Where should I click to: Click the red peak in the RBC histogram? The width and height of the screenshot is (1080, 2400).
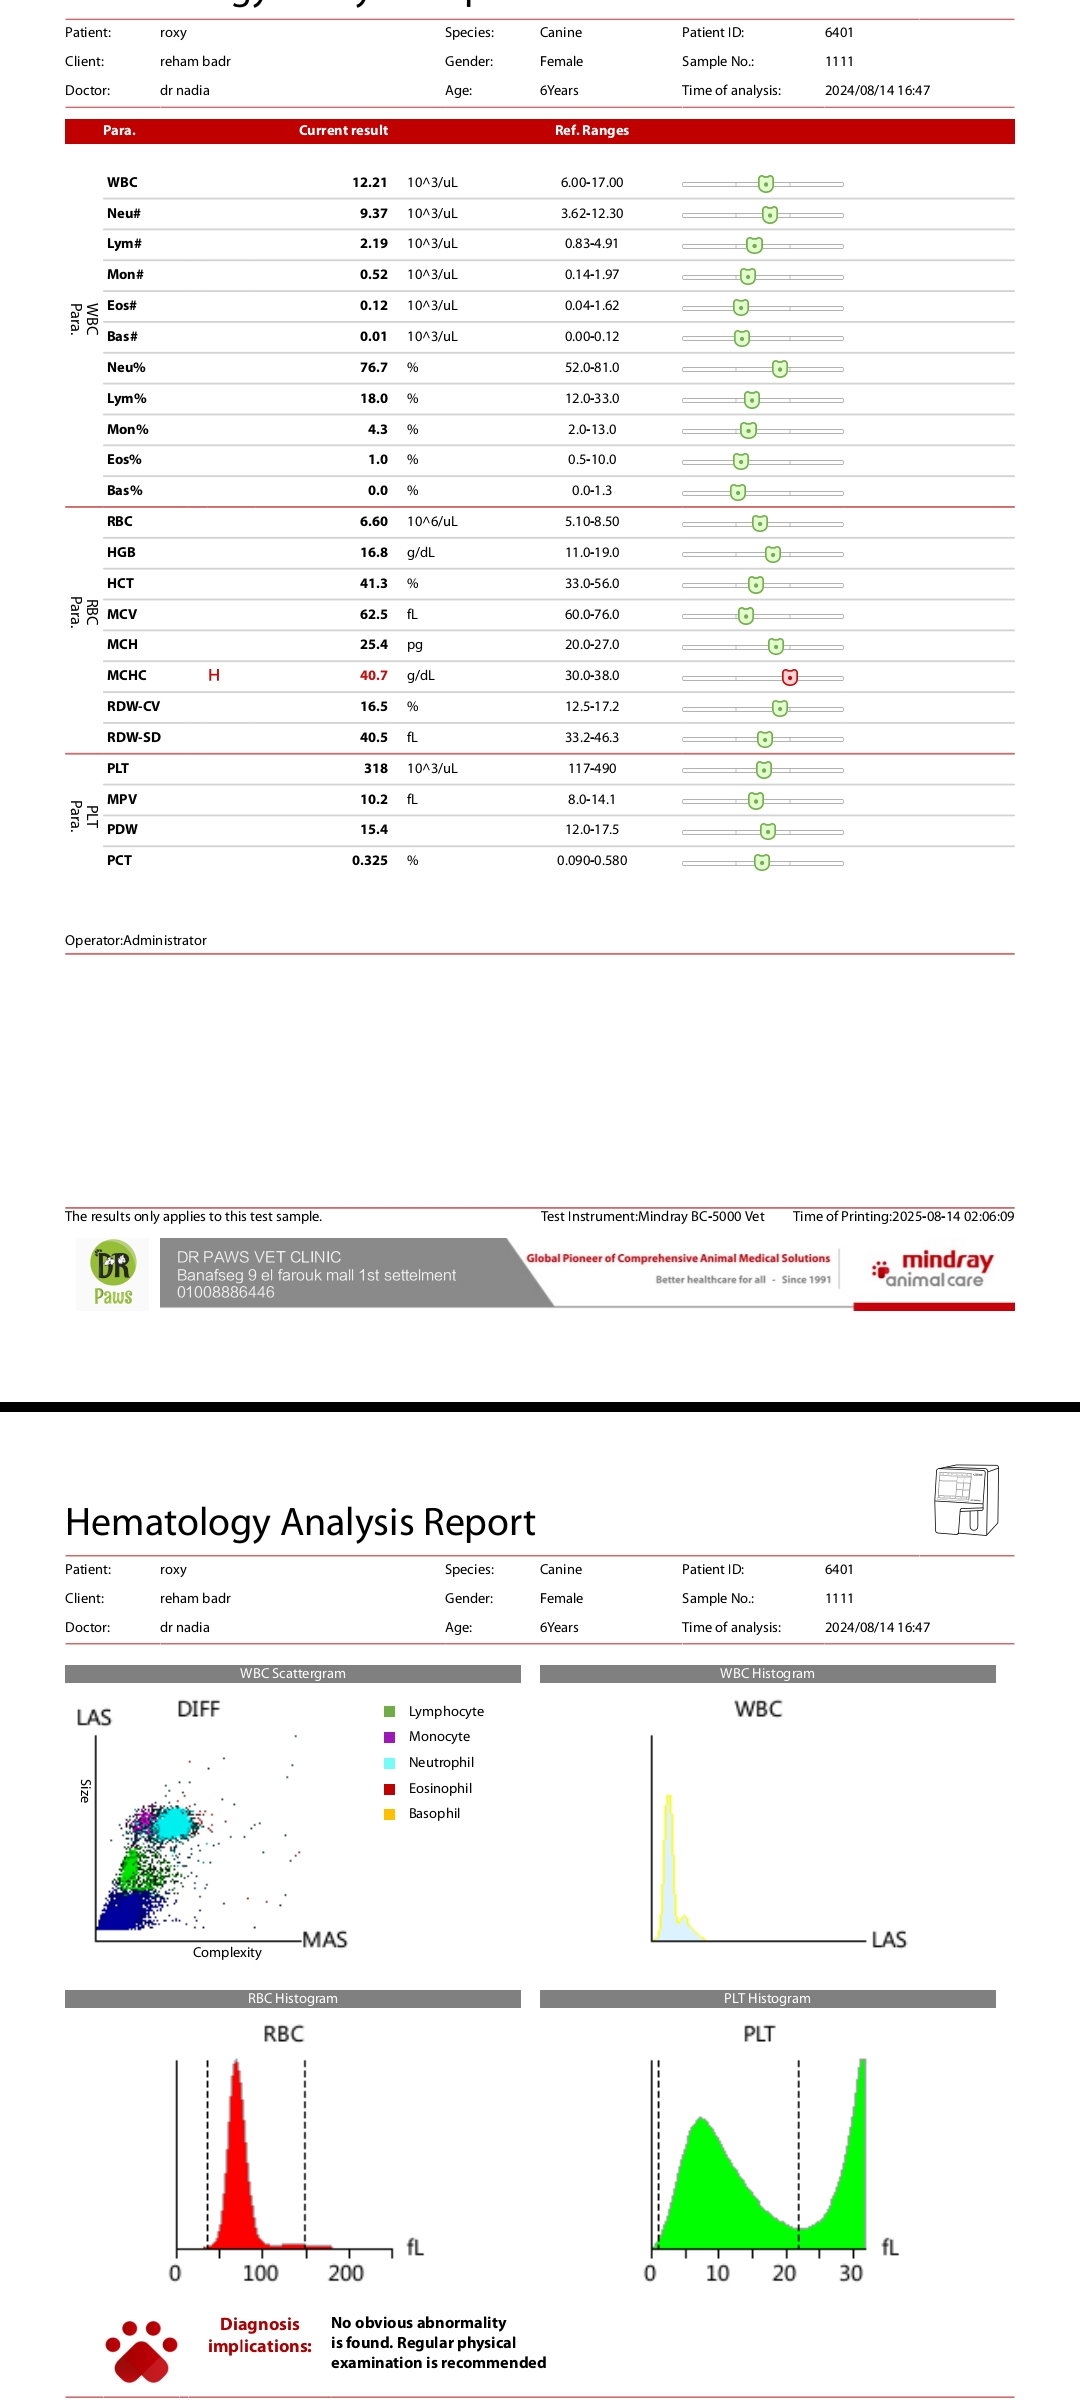[x=237, y=2150]
